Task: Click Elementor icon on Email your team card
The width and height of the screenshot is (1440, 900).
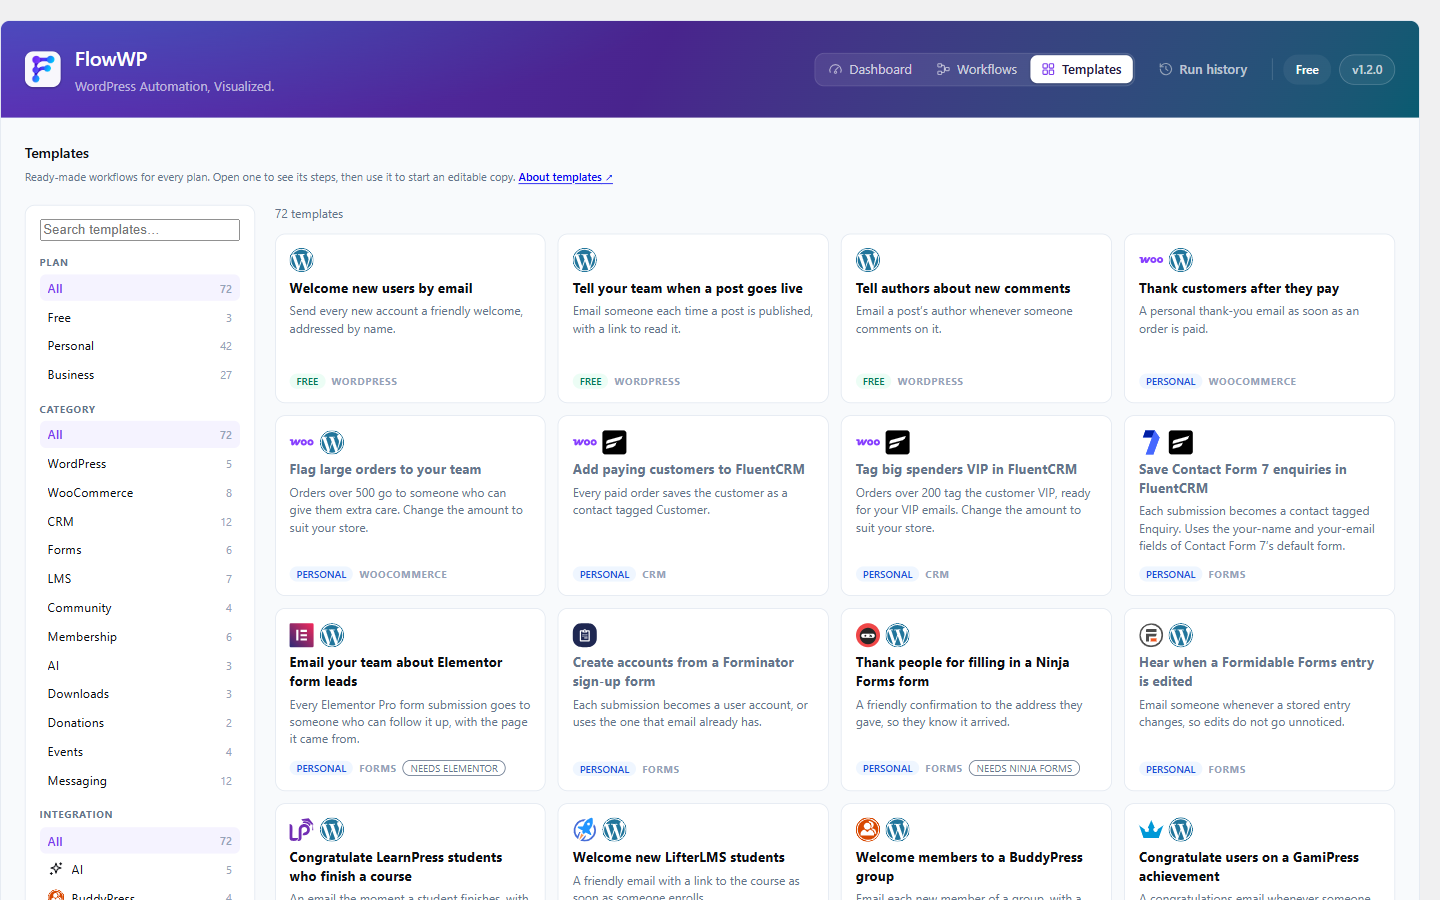Action: (x=302, y=635)
